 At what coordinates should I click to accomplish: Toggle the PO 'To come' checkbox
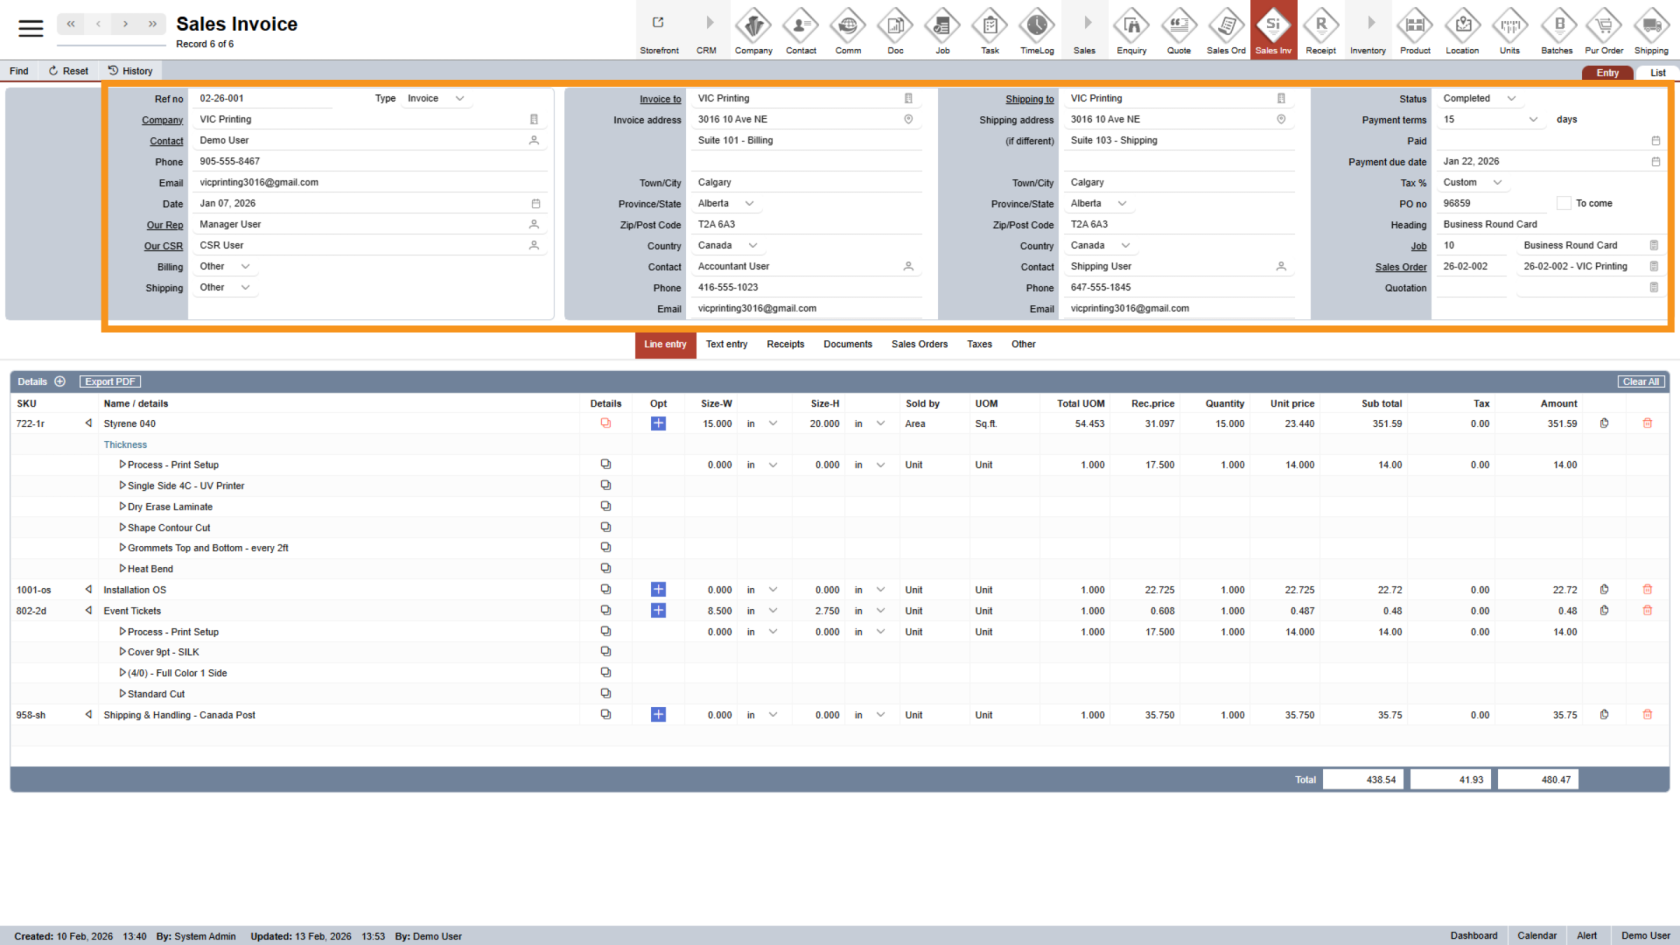(1563, 204)
